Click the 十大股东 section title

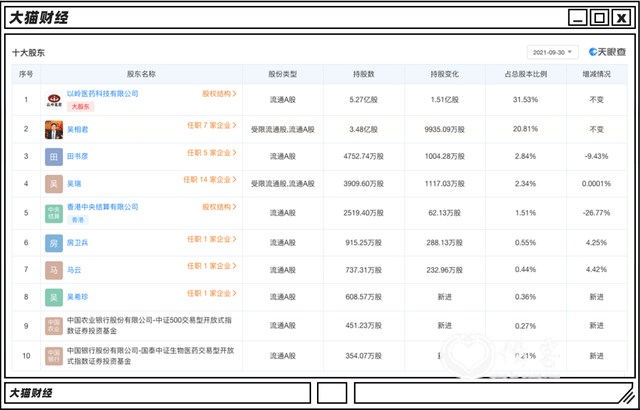[29, 53]
